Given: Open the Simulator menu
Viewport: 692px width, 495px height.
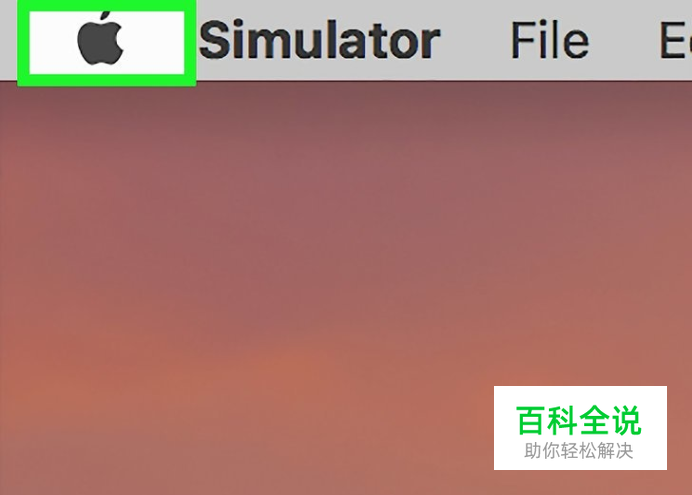Looking at the screenshot, I should click(320, 40).
